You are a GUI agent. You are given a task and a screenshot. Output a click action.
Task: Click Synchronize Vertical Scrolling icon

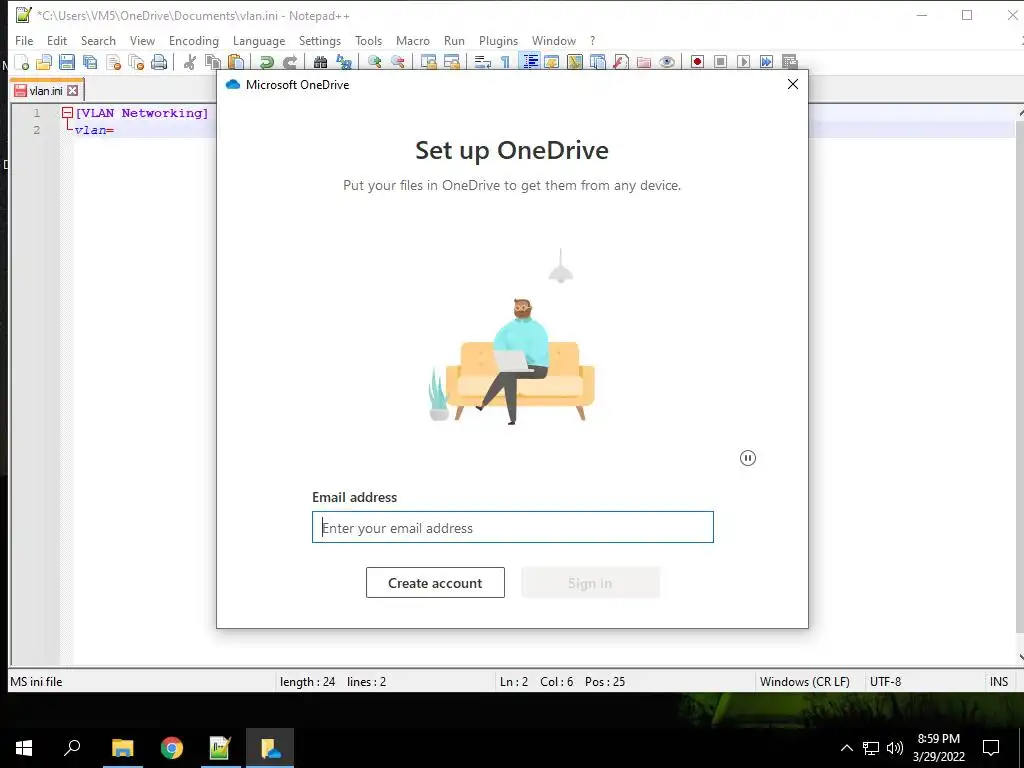pos(428,62)
